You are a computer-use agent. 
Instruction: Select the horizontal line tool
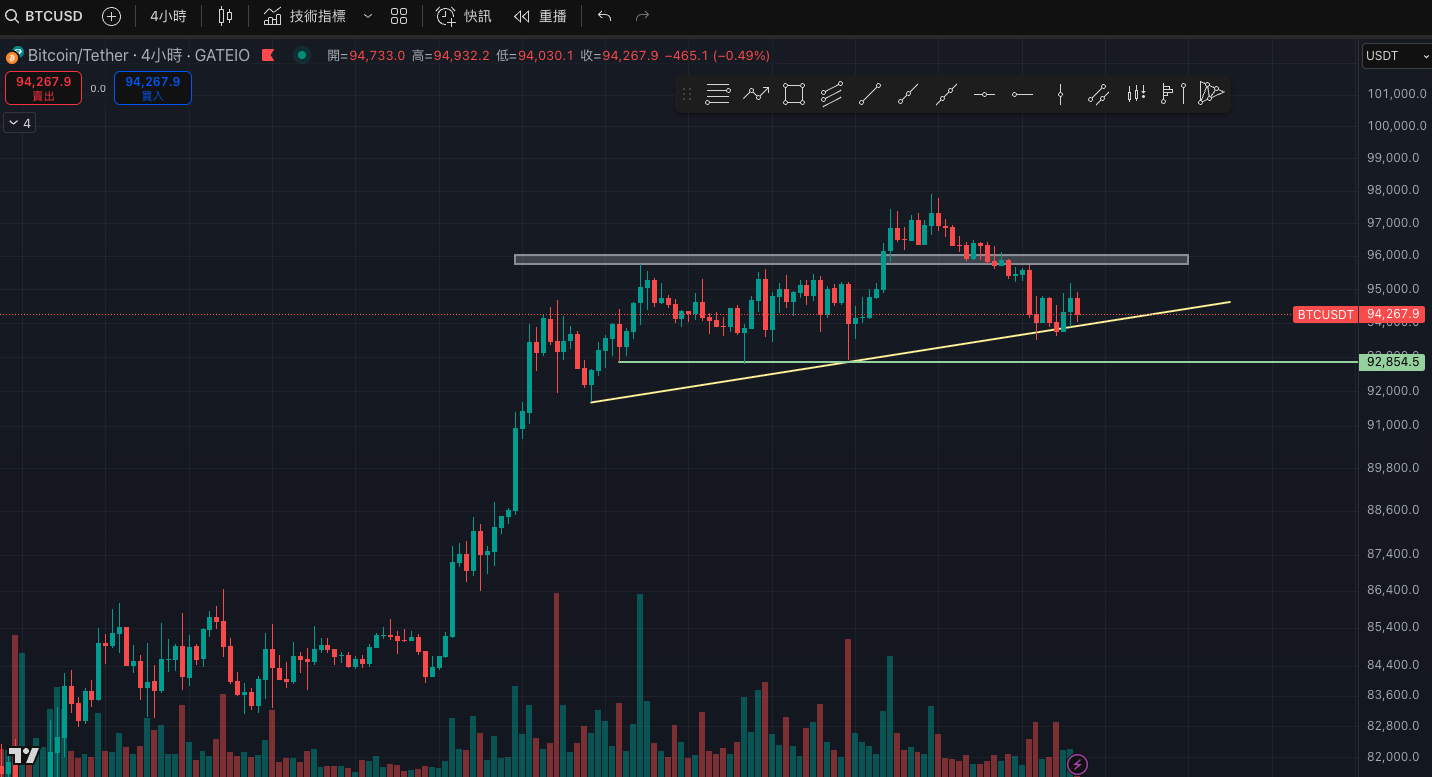pyautogui.click(x=984, y=95)
